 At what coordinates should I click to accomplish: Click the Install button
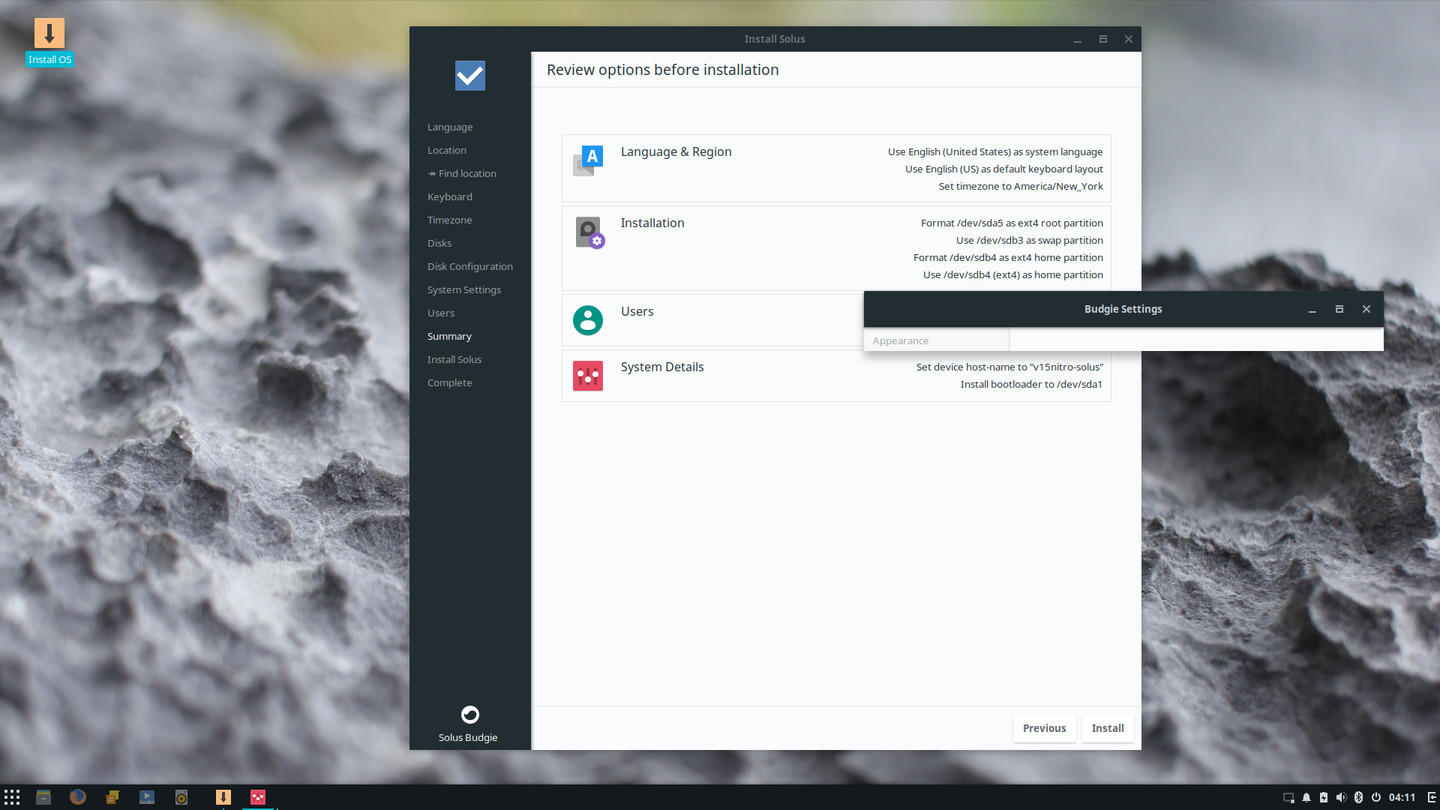click(x=1107, y=728)
